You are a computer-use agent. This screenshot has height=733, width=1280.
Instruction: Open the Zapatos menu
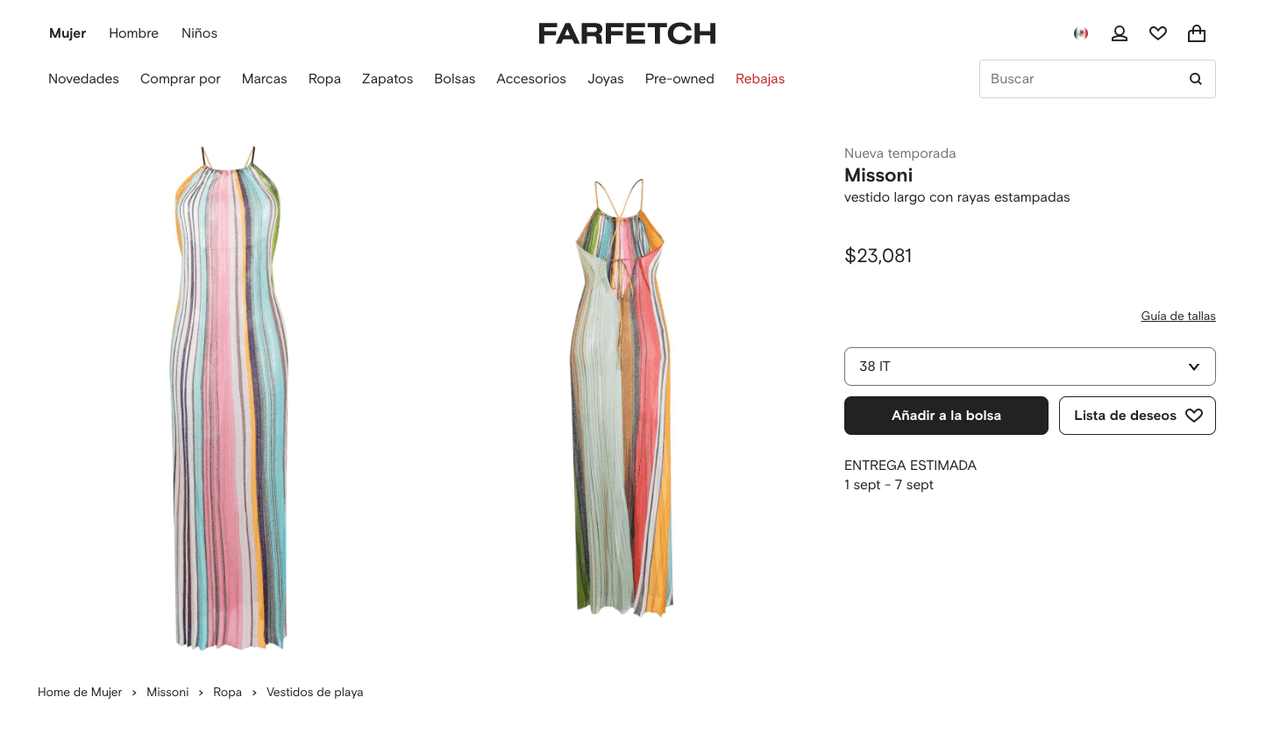tap(387, 79)
